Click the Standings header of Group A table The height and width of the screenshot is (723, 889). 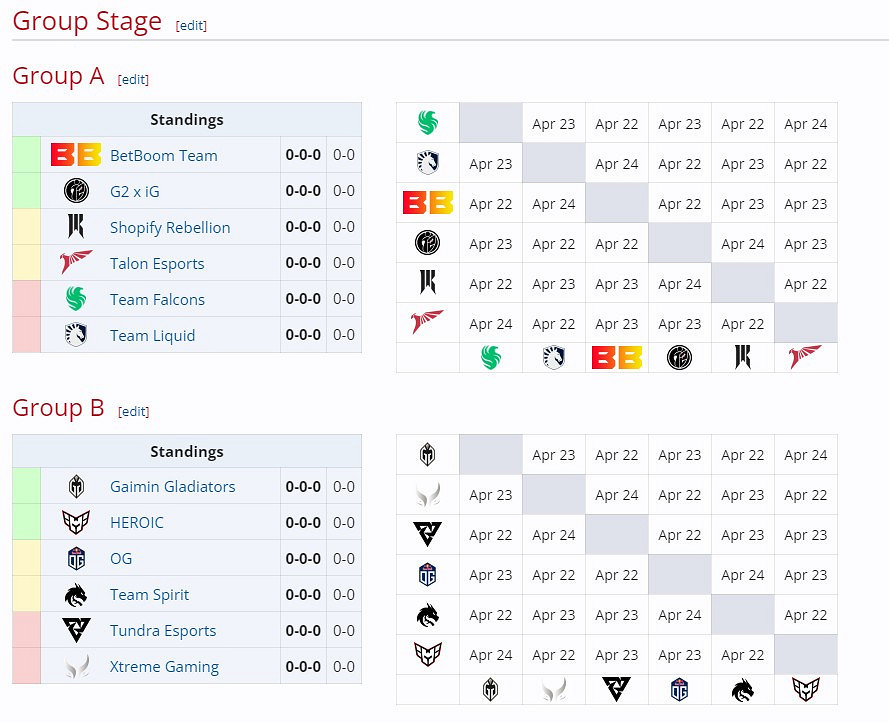tap(186, 119)
